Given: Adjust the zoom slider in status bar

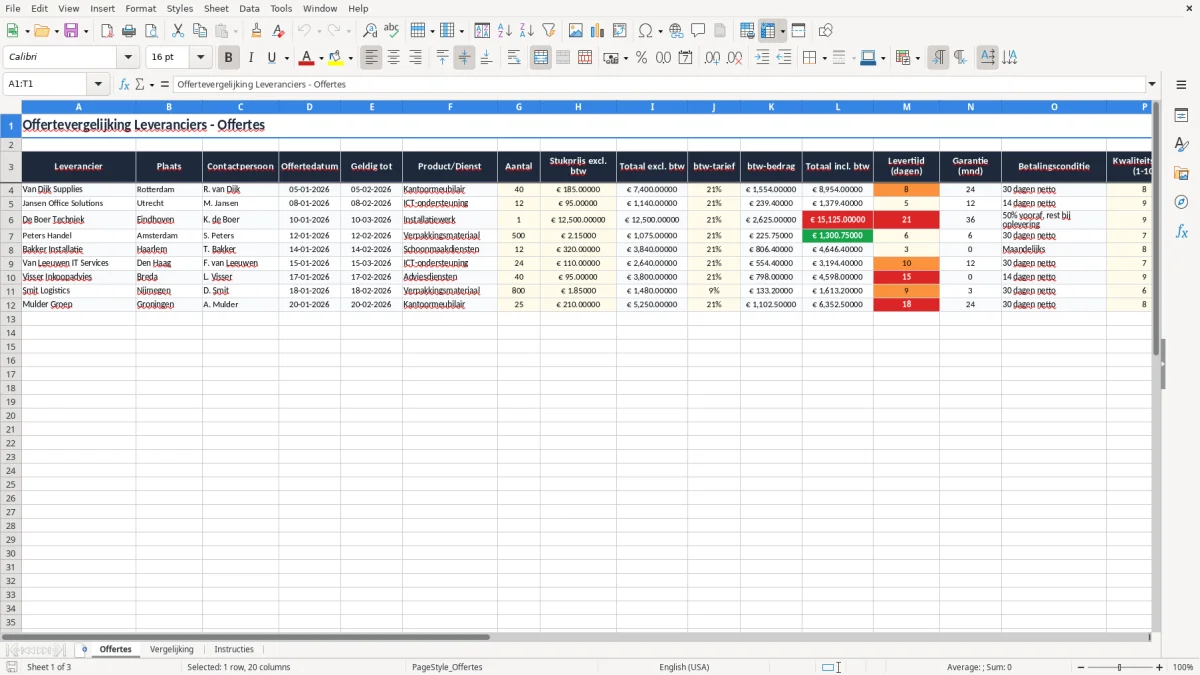Looking at the screenshot, I should tap(1119, 667).
